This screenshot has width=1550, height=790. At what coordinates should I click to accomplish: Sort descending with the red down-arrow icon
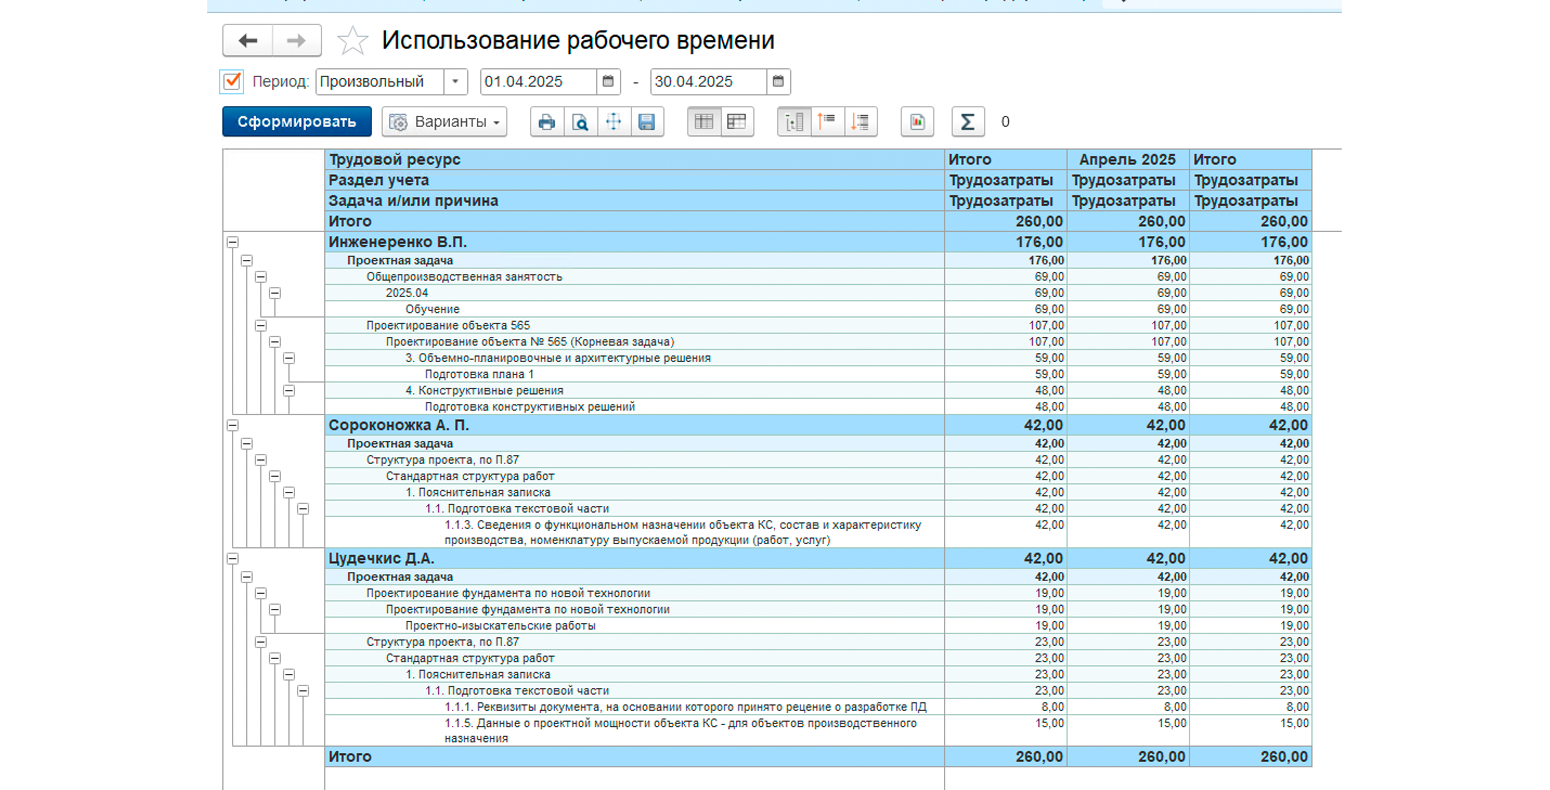pos(860,122)
